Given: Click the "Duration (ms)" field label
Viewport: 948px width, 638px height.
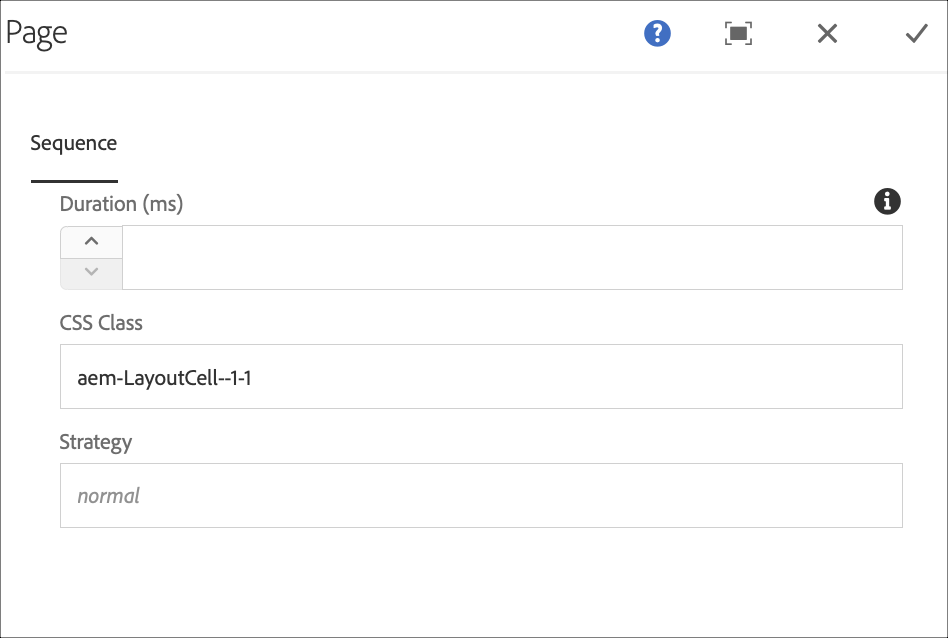Looking at the screenshot, I should [121, 204].
